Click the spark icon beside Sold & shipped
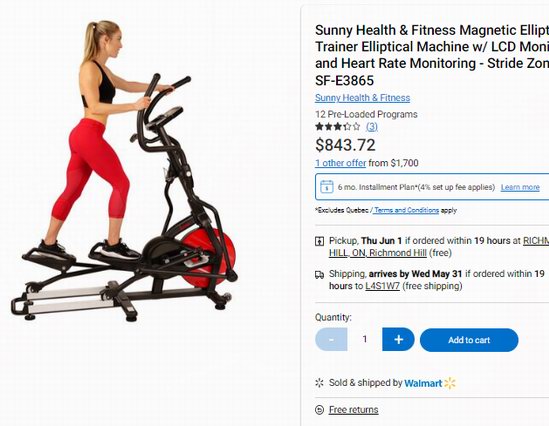This screenshot has width=549, height=426. click(319, 383)
